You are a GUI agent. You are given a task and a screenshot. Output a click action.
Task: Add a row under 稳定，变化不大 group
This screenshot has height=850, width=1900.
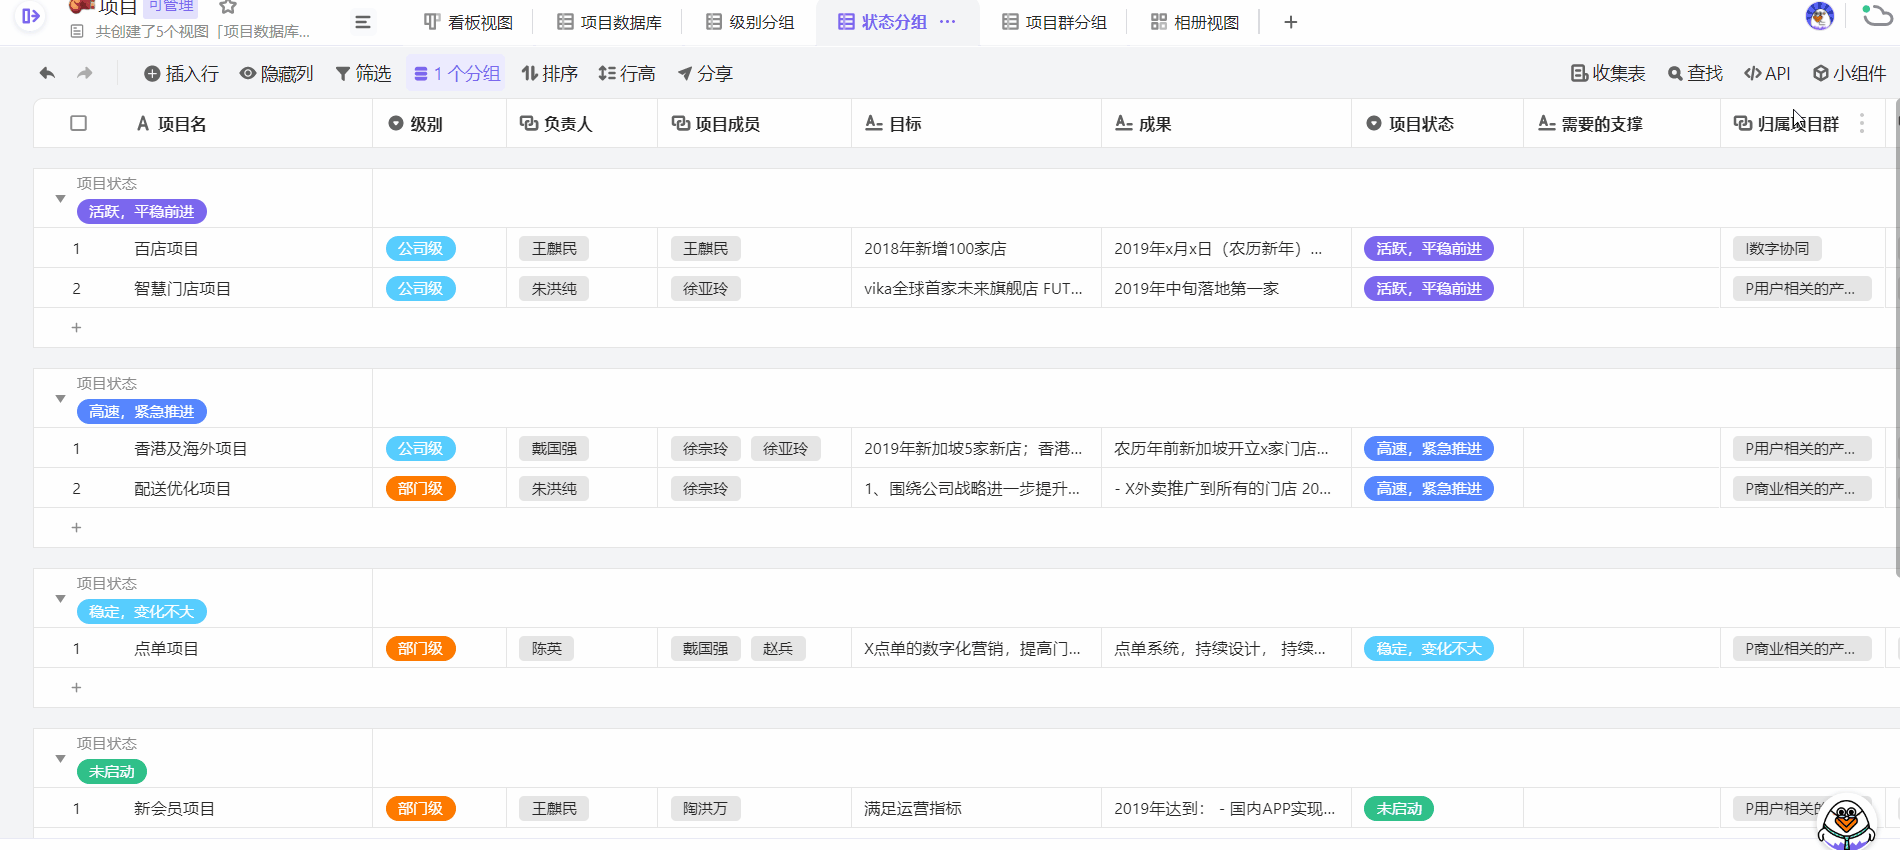(x=76, y=688)
